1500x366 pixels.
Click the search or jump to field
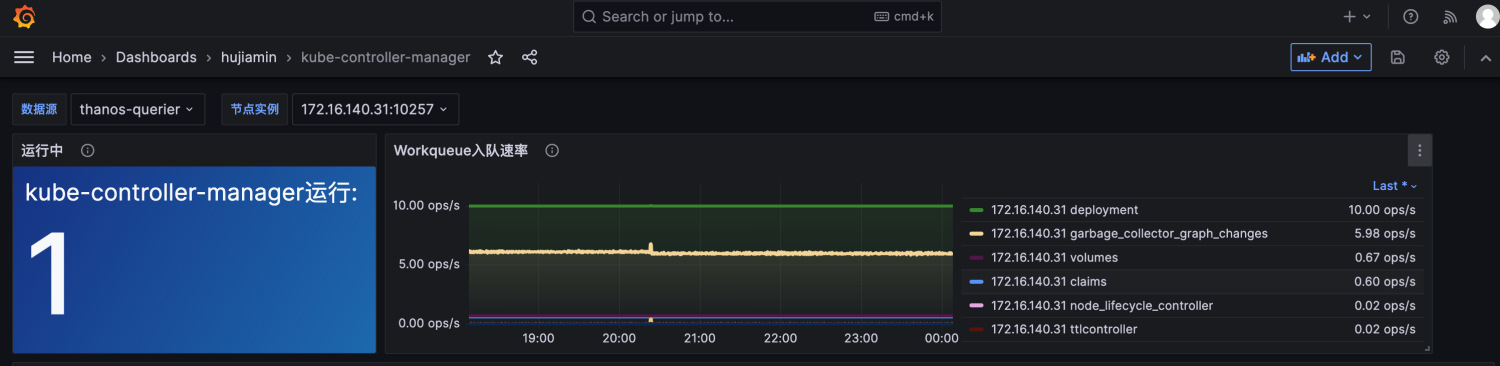(757, 17)
